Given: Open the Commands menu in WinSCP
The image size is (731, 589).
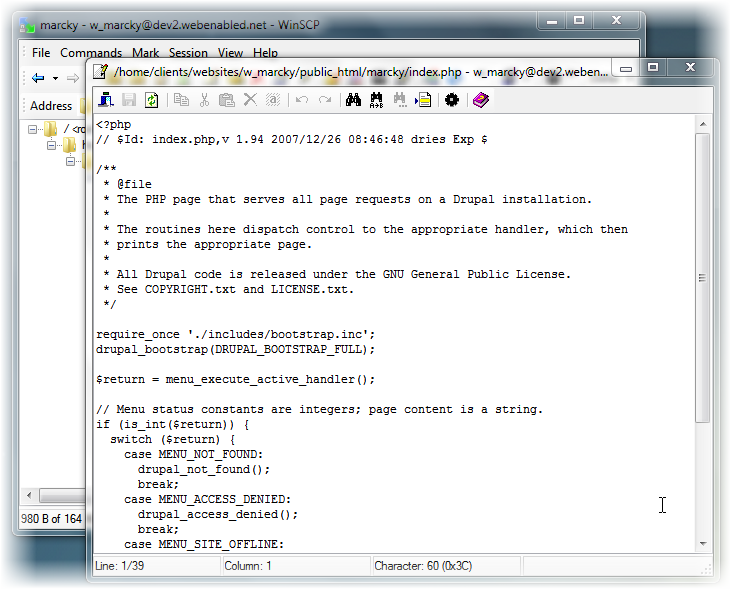Looking at the screenshot, I should tap(91, 53).
